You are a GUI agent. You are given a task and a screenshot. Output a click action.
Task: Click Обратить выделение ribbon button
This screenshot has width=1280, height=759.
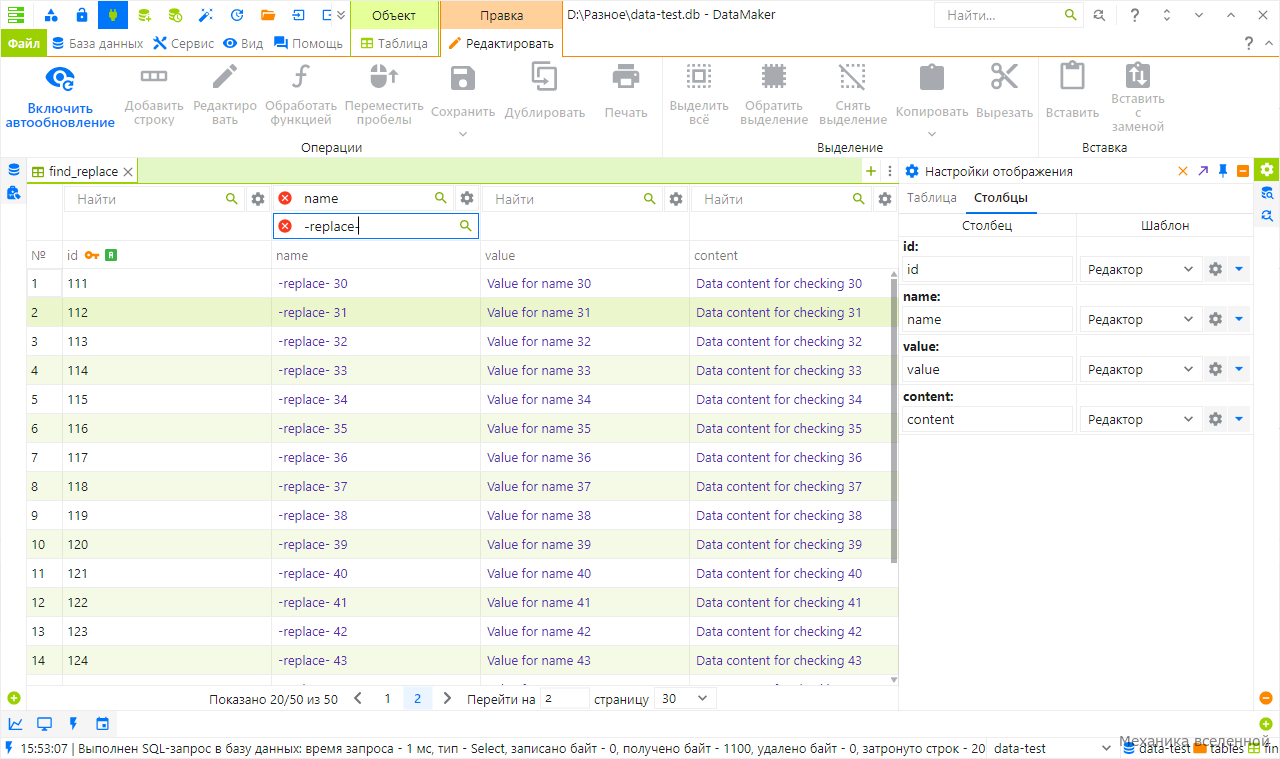[775, 97]
